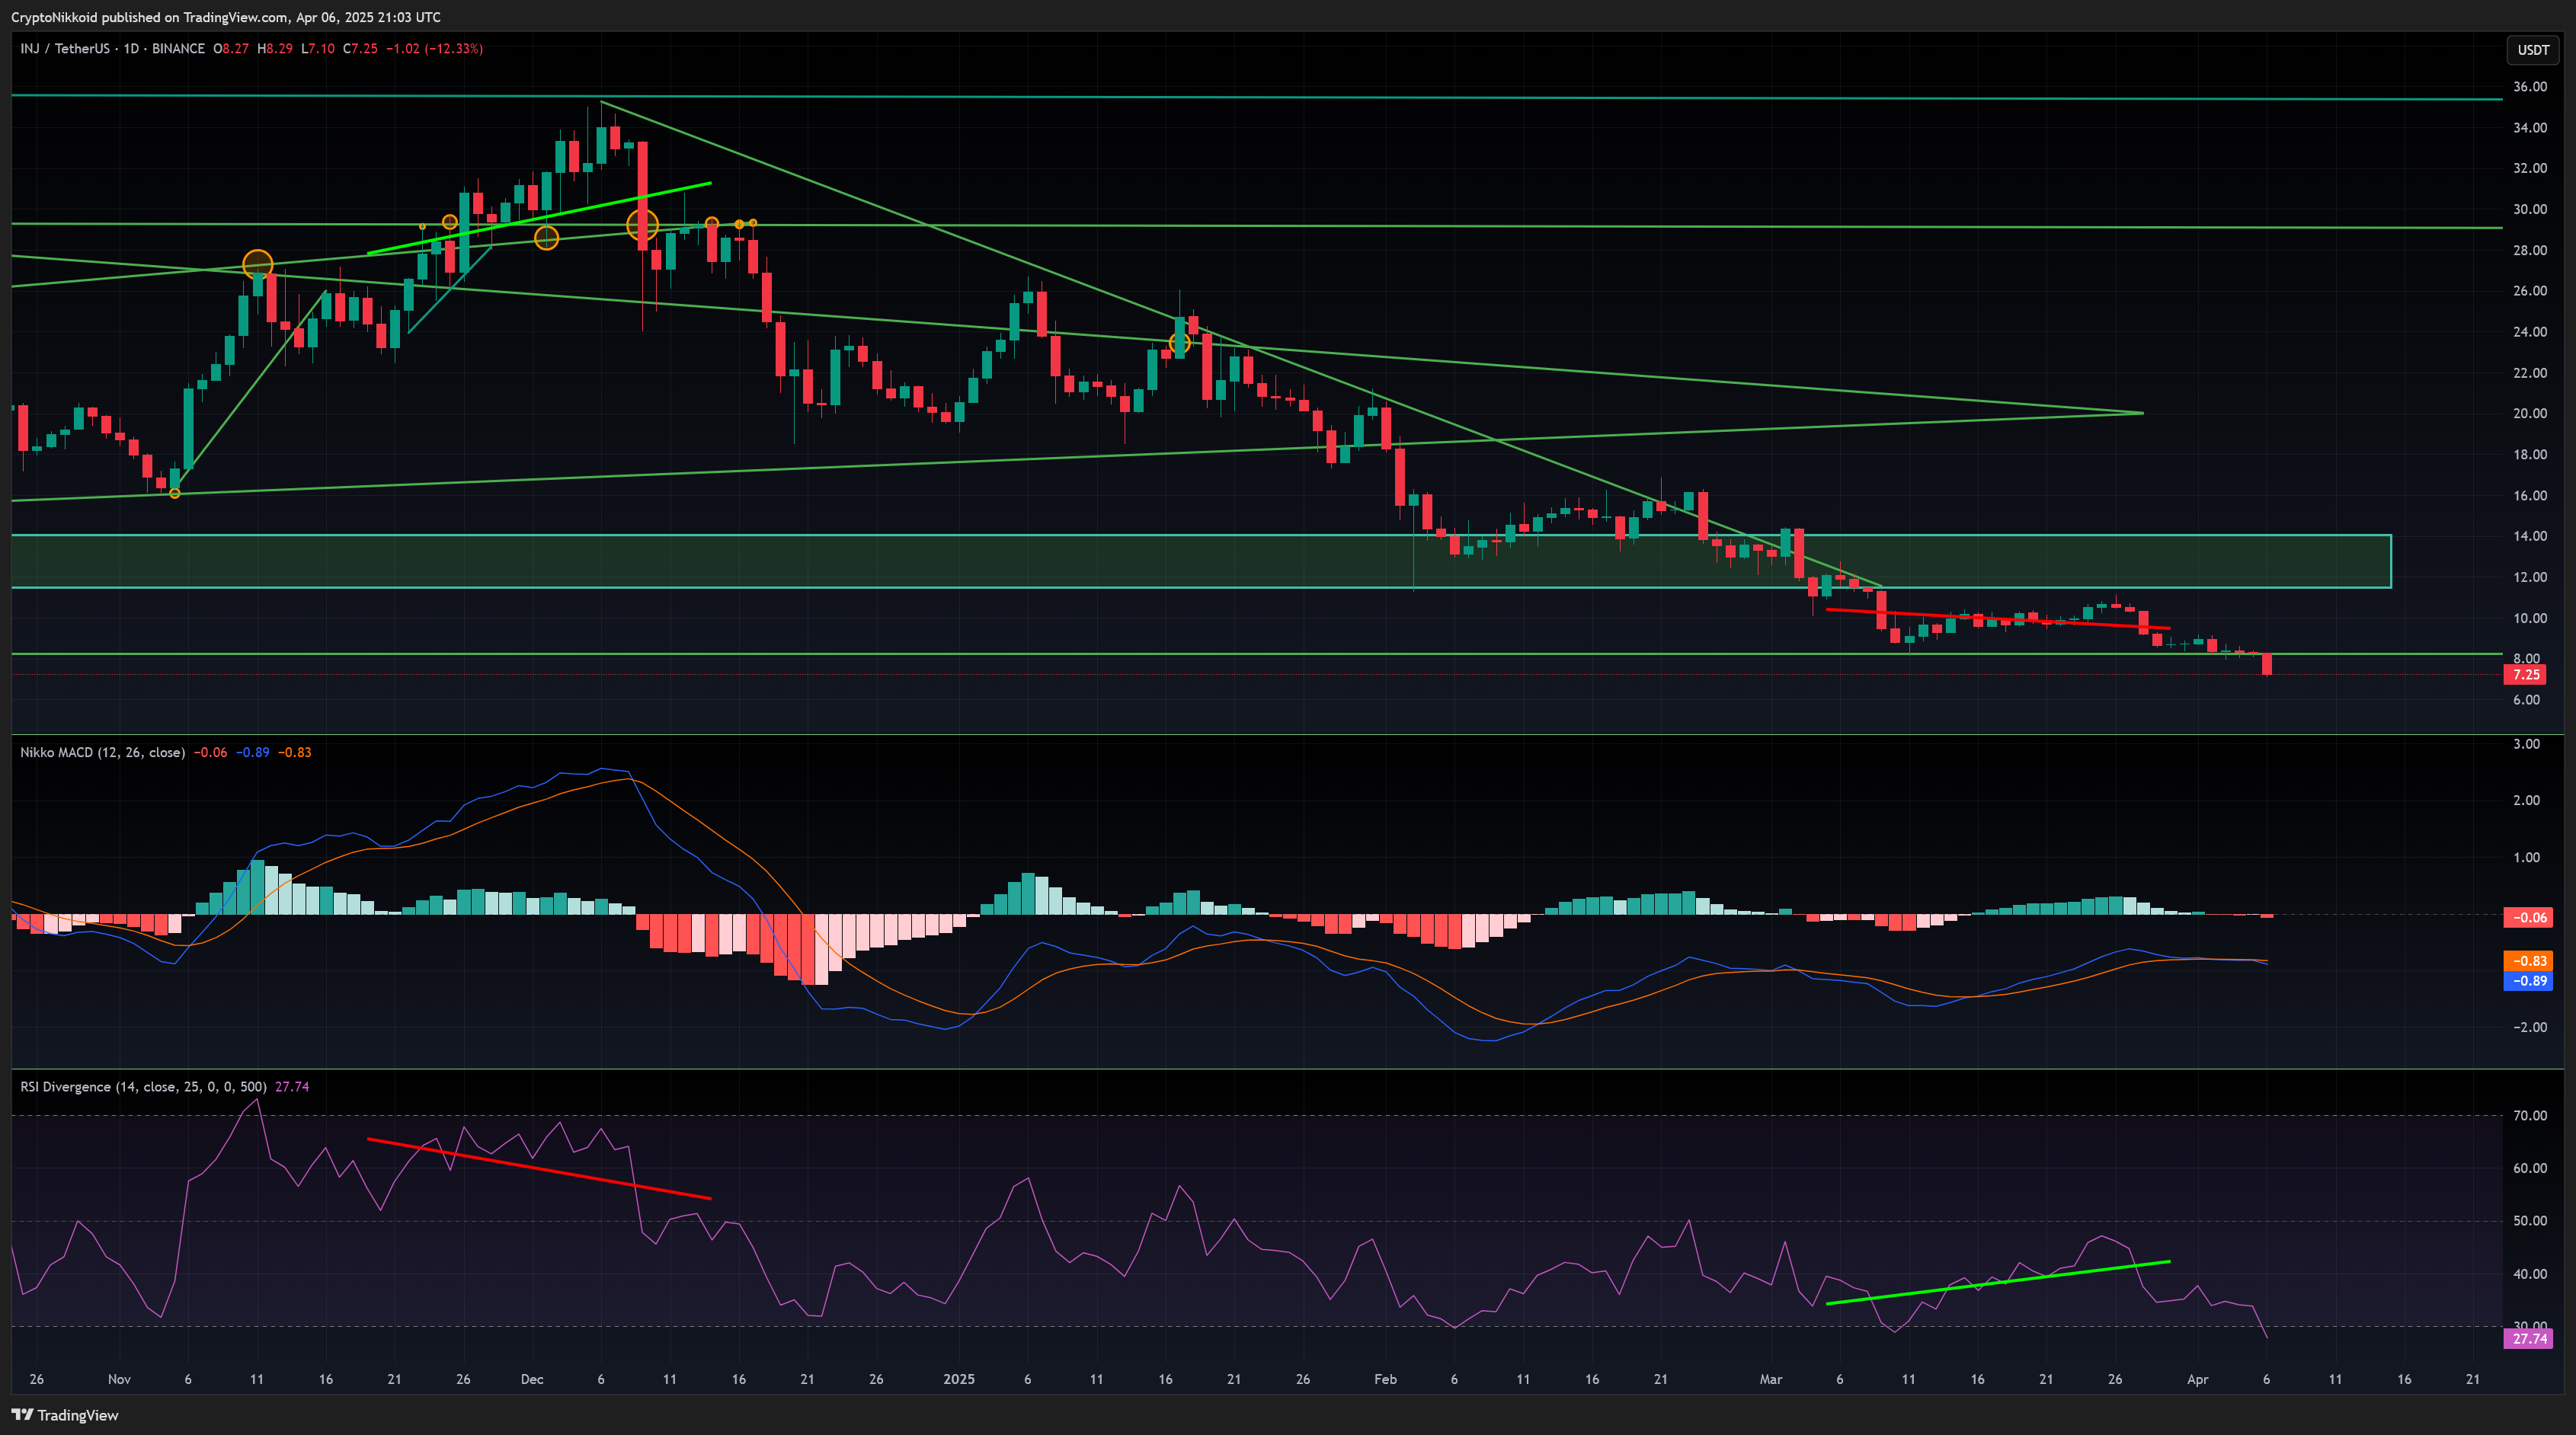
Task: Click the 27.74 value in RSI legend
Action: click(x=292, y=1087)
